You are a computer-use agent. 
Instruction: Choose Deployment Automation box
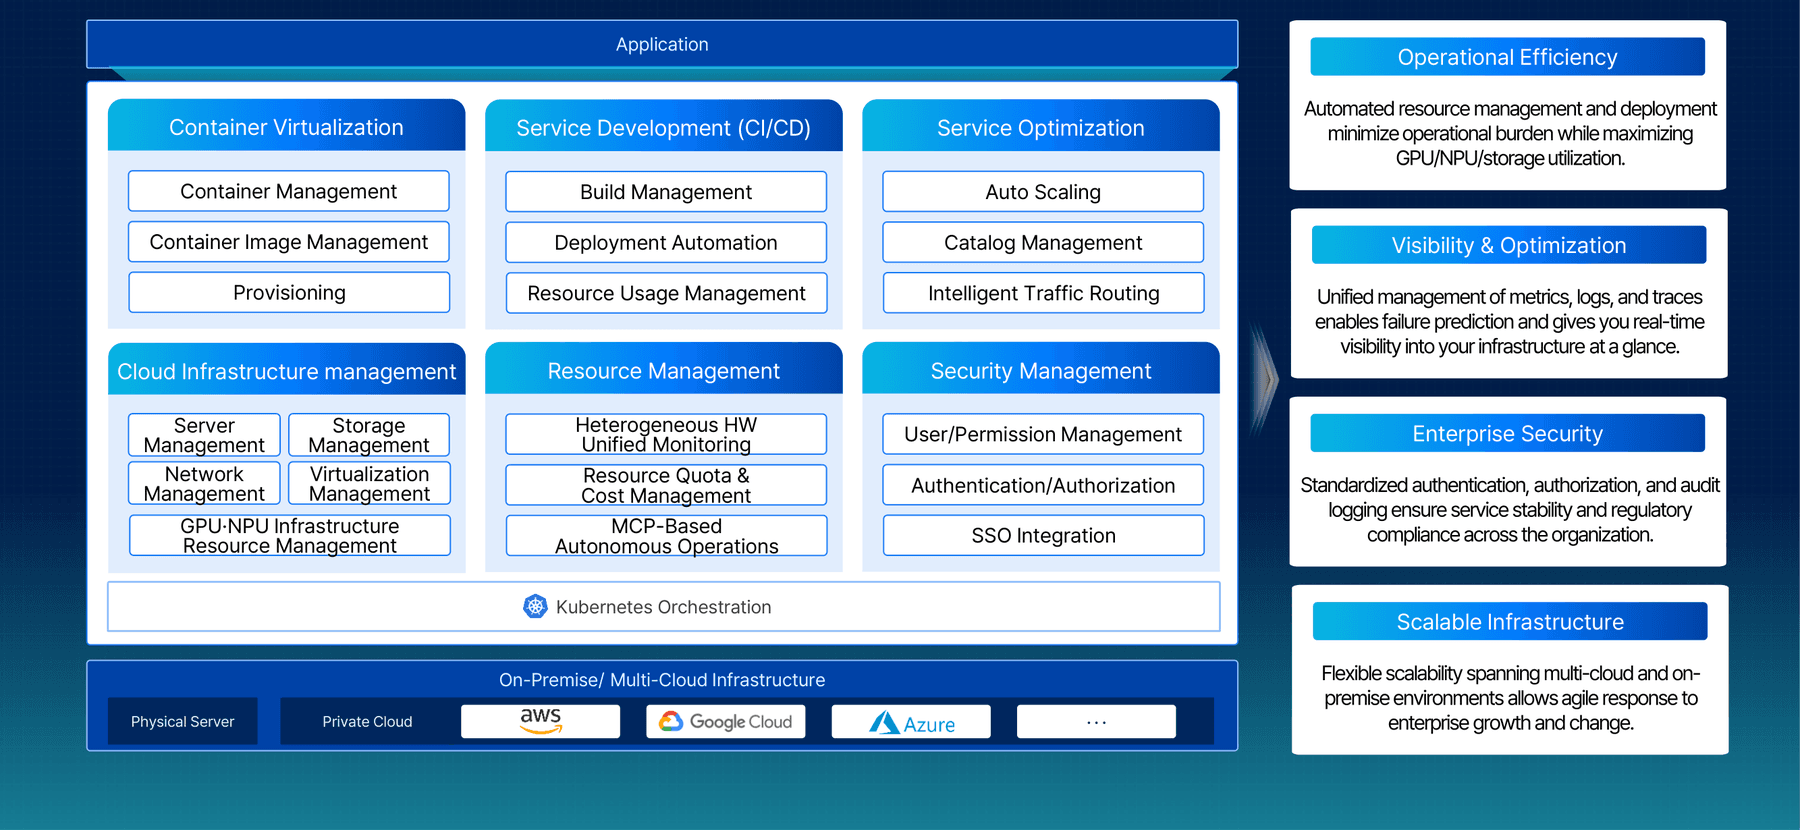point(666,242)
